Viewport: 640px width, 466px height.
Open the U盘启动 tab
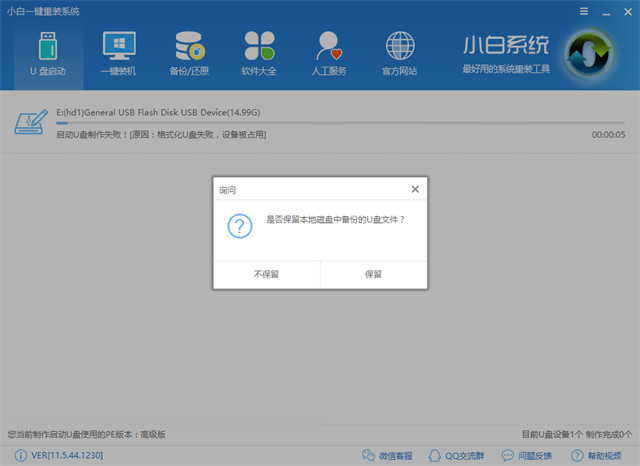click(48, 54)
